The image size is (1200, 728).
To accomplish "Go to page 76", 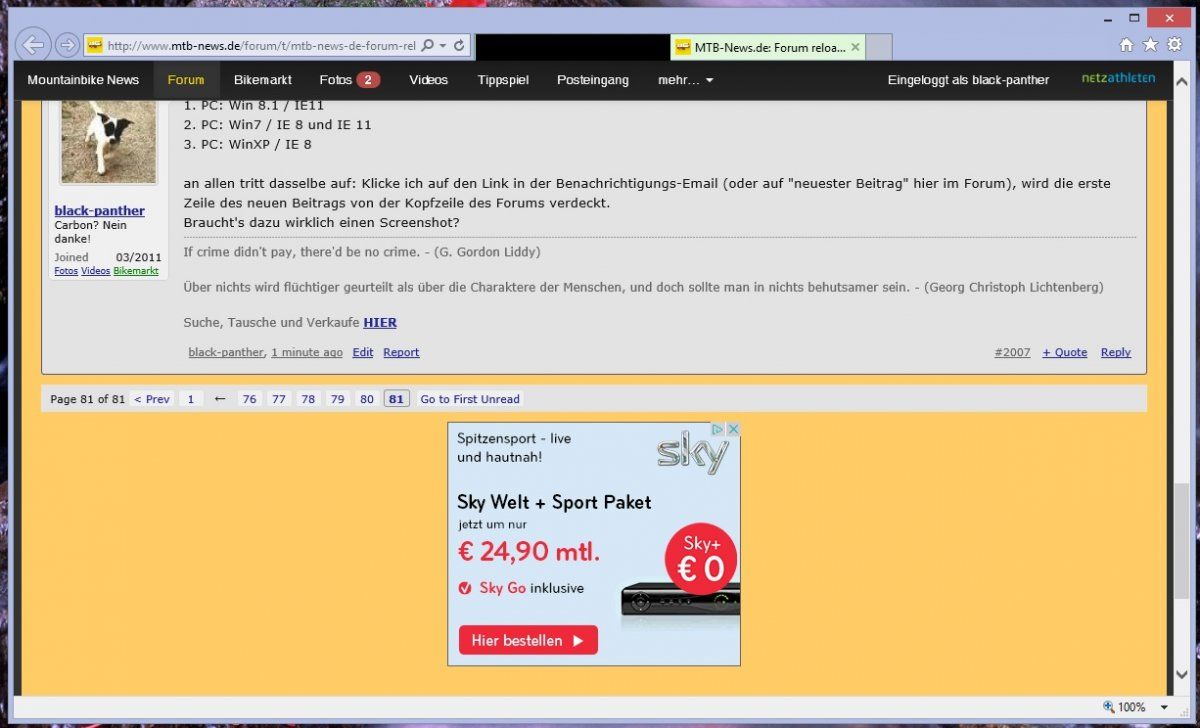I will [249, 399].
